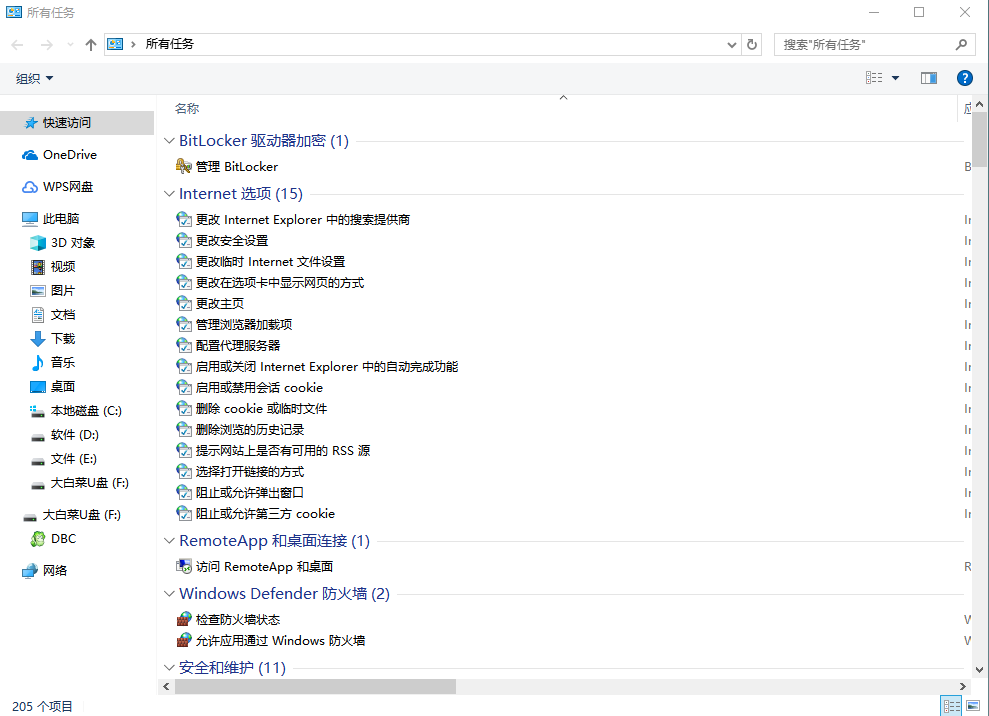Click the Up directory arrow icon

coord(91,45)
